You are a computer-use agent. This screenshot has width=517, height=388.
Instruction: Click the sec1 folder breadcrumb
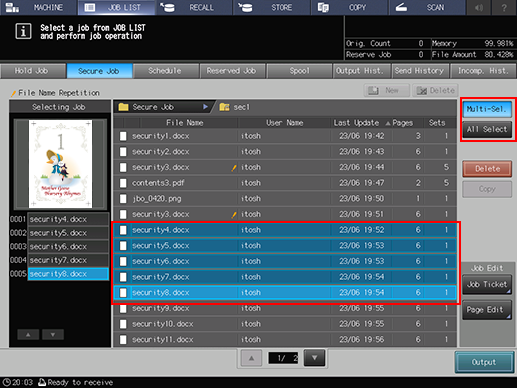pos(235,107)
